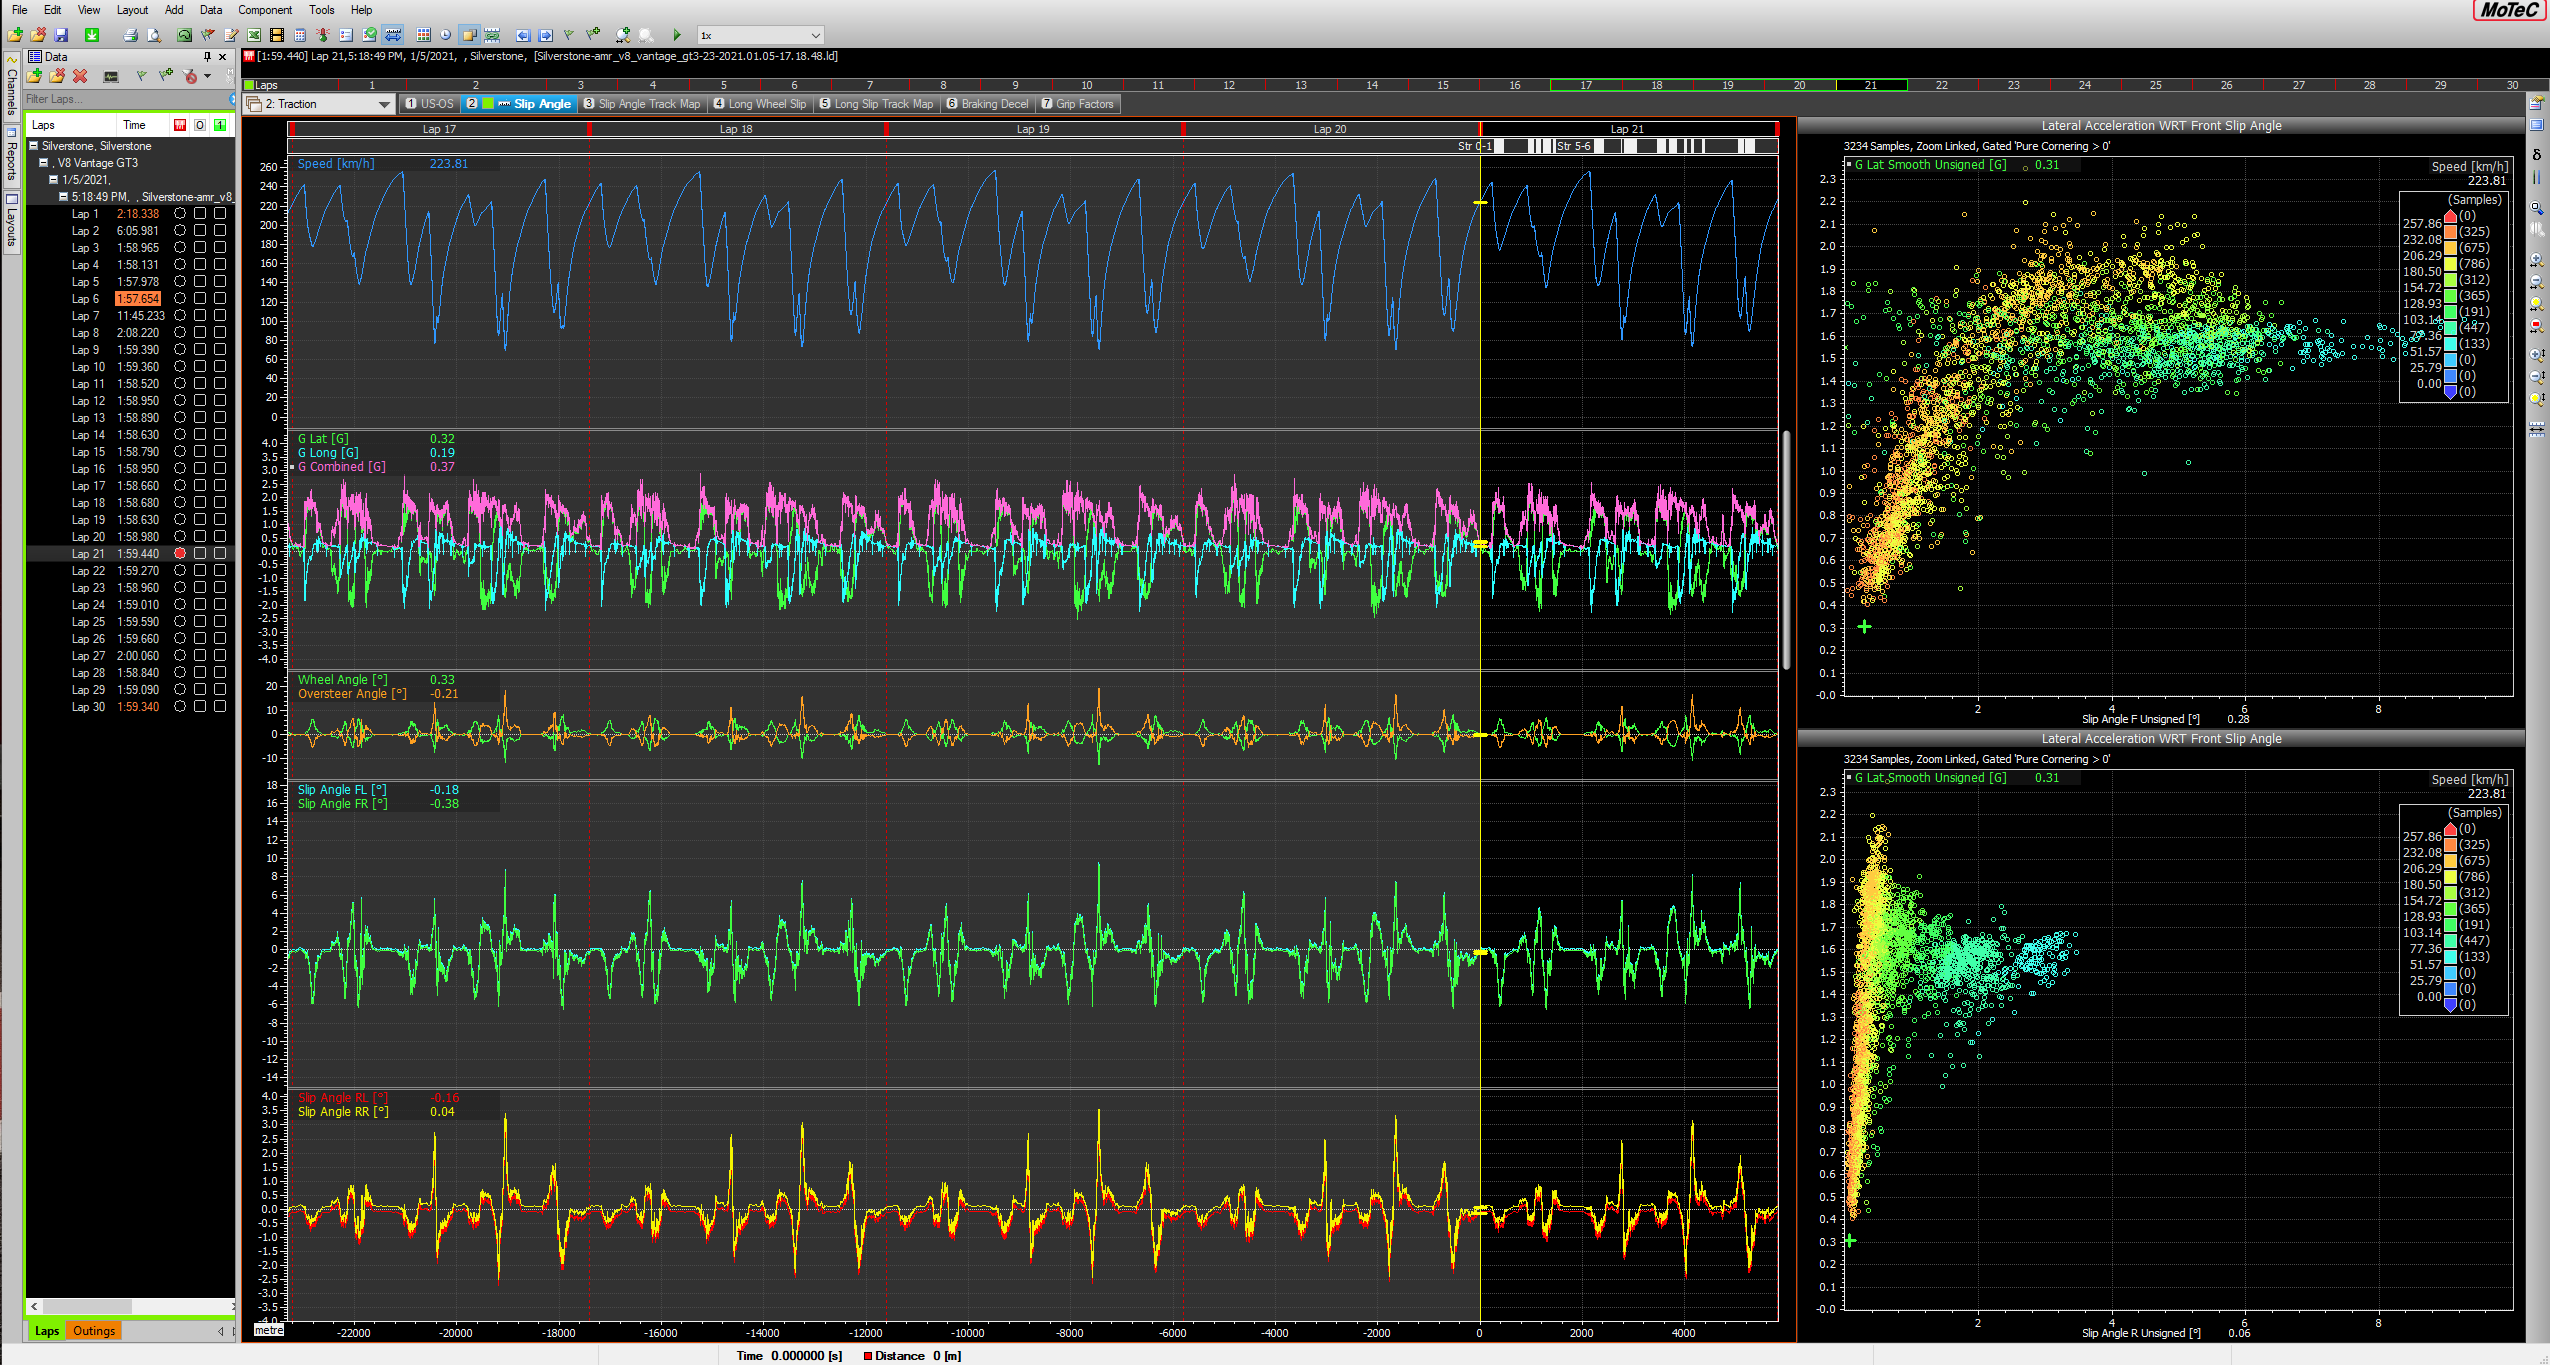The width and height of the screenshot is (2550, 1365).
Task: Pin the Data panel
Action: tap(207, 57)
